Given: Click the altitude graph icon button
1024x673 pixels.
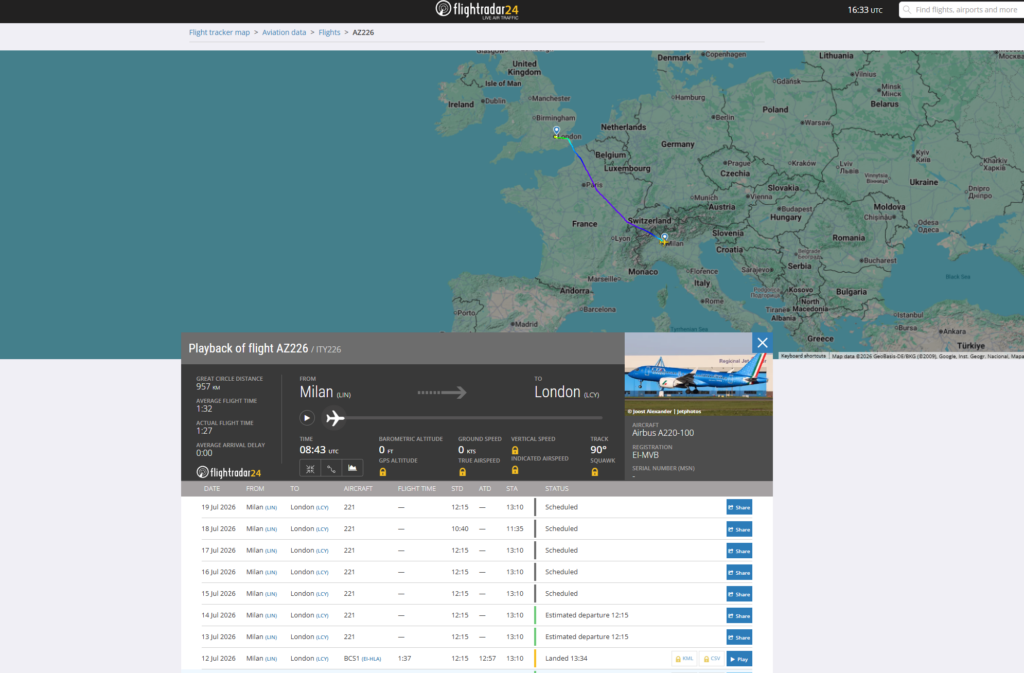Looking at the screenshot, I should tap(352, 468).
